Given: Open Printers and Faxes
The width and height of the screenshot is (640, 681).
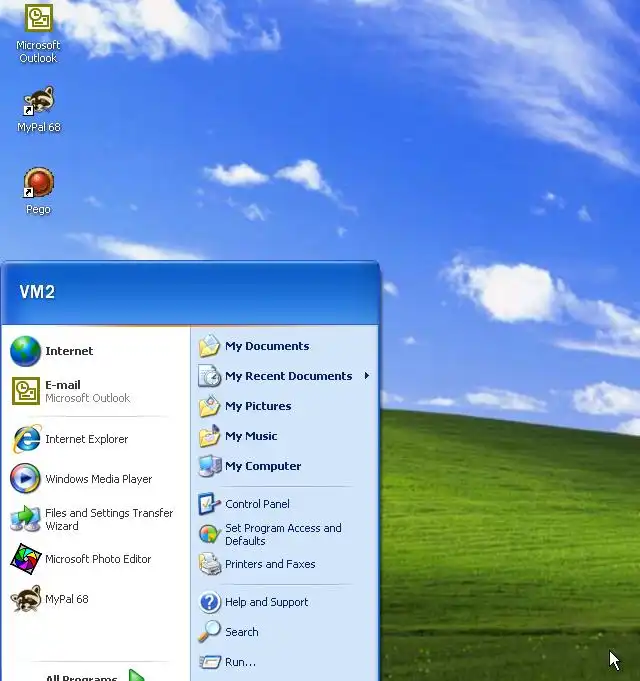Looking at the screenshot, I should point(284,564).
